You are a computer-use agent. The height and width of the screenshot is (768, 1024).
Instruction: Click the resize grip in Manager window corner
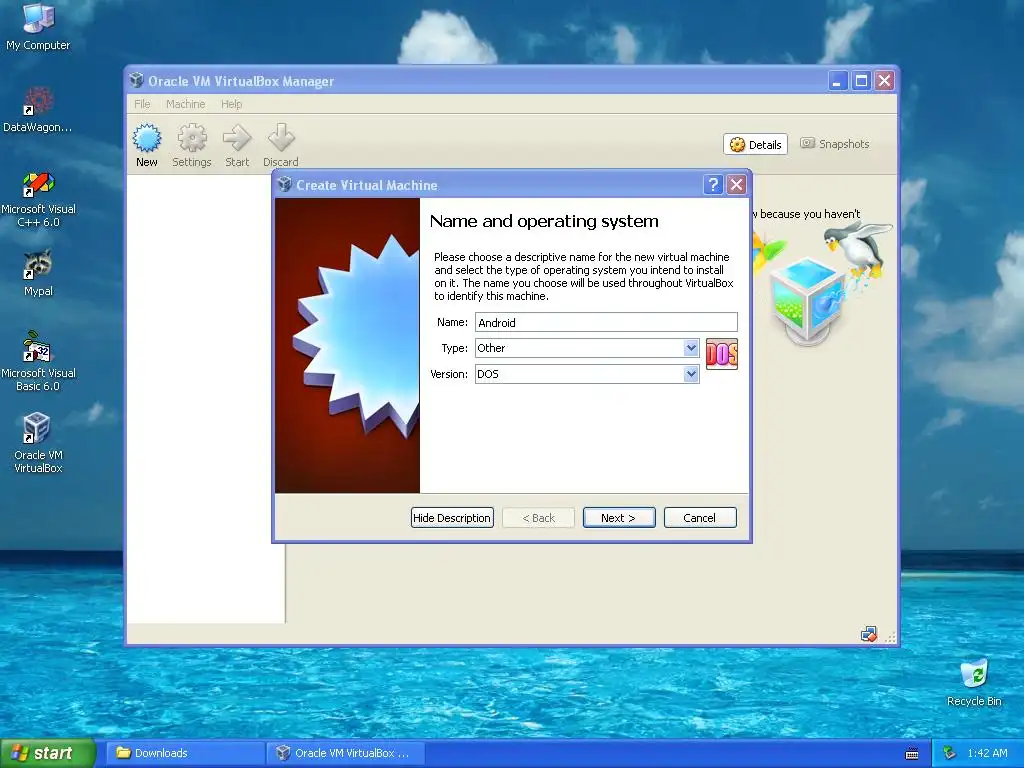(890, 637)
